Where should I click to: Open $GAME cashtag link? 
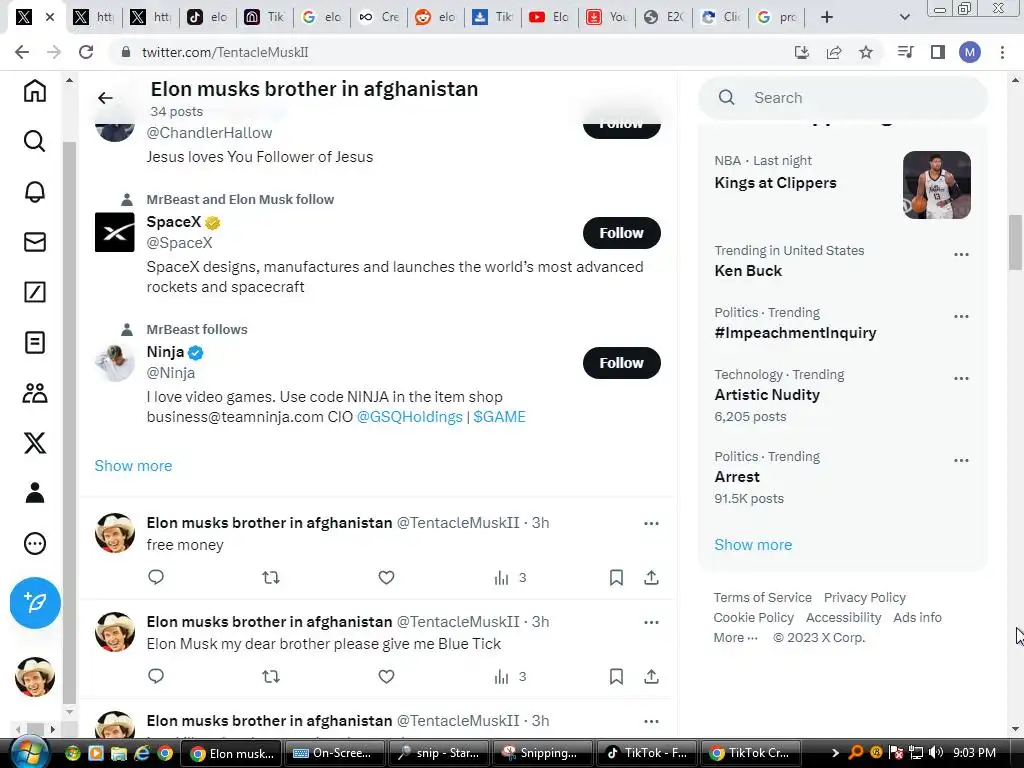pos(500,417)
